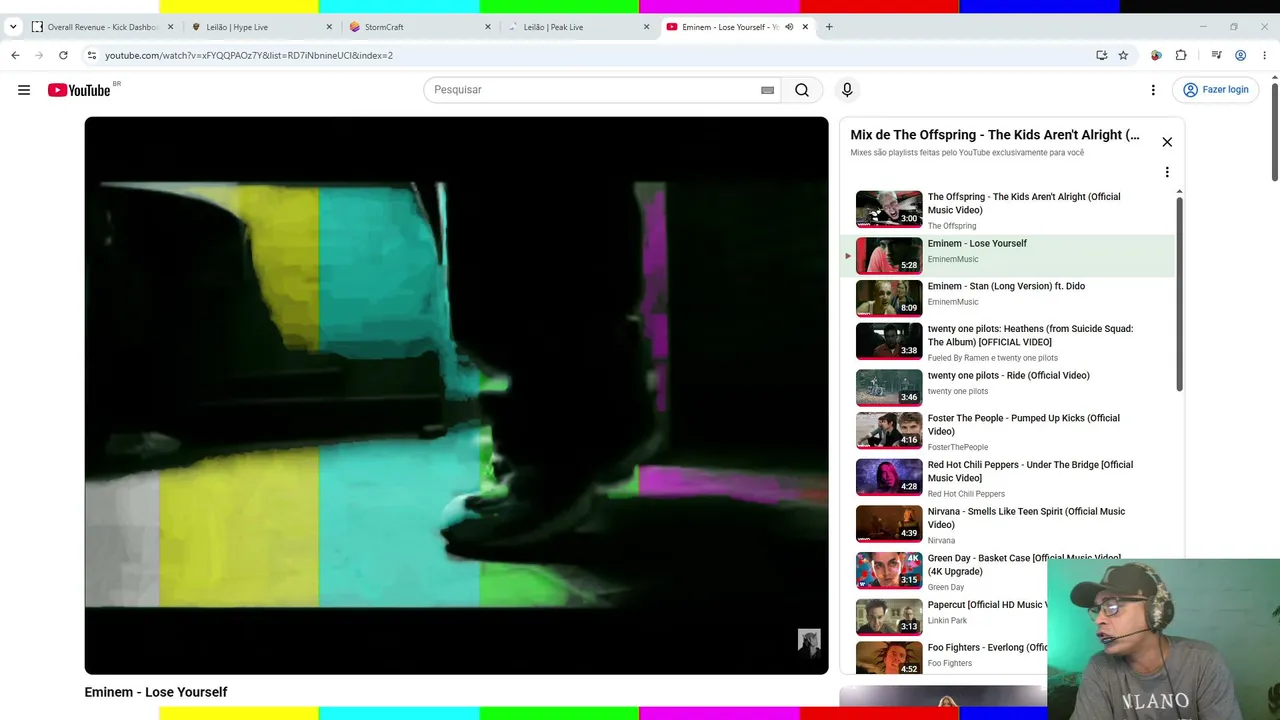
Task: Play 'Nirvana - Smells Like Teen Spirit' title
Action: [1026, 518]
